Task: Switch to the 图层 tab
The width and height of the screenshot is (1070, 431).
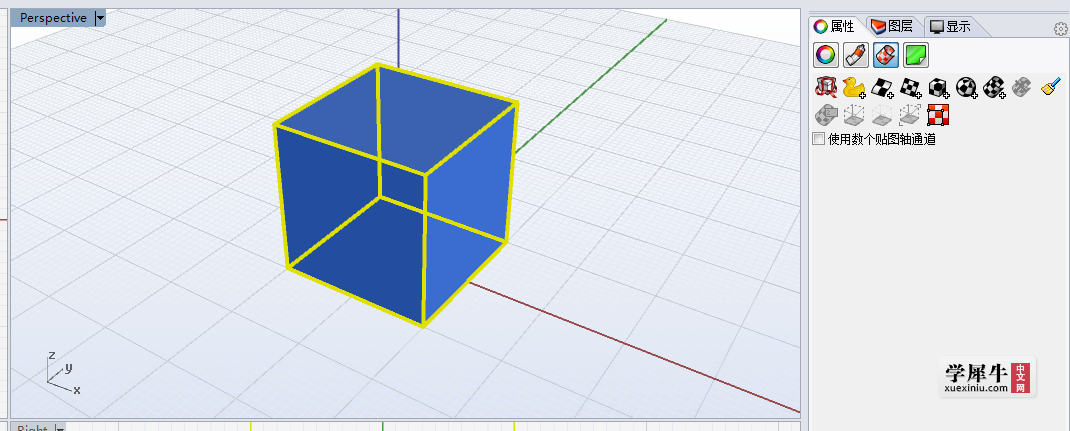Action: 893,27
